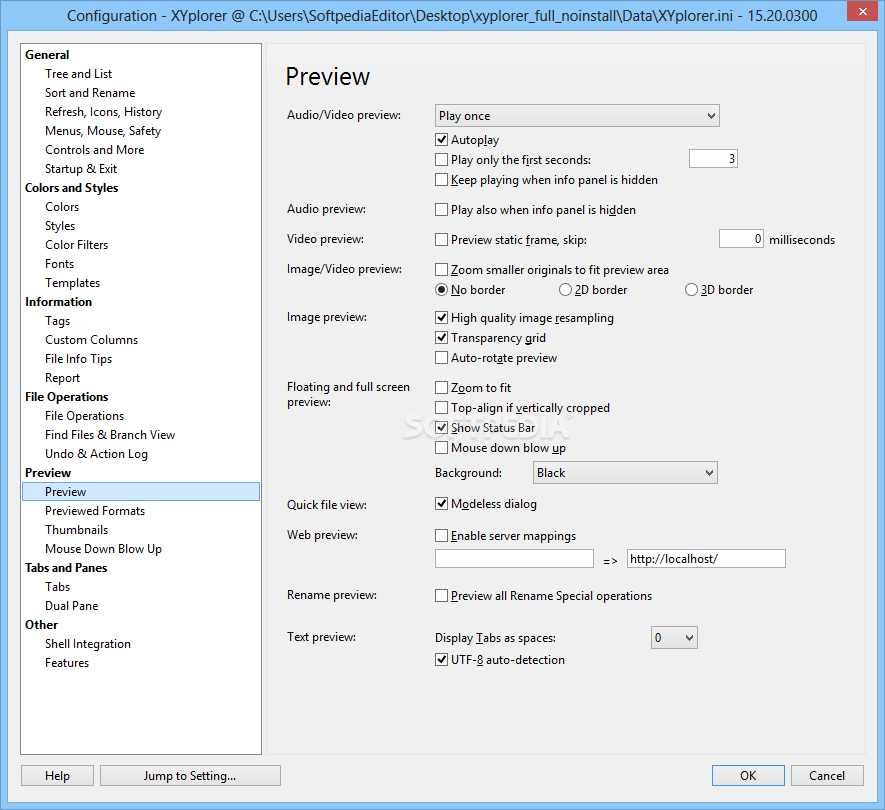
Task: Click Jump to Setting... button
Action: (190, 776)
